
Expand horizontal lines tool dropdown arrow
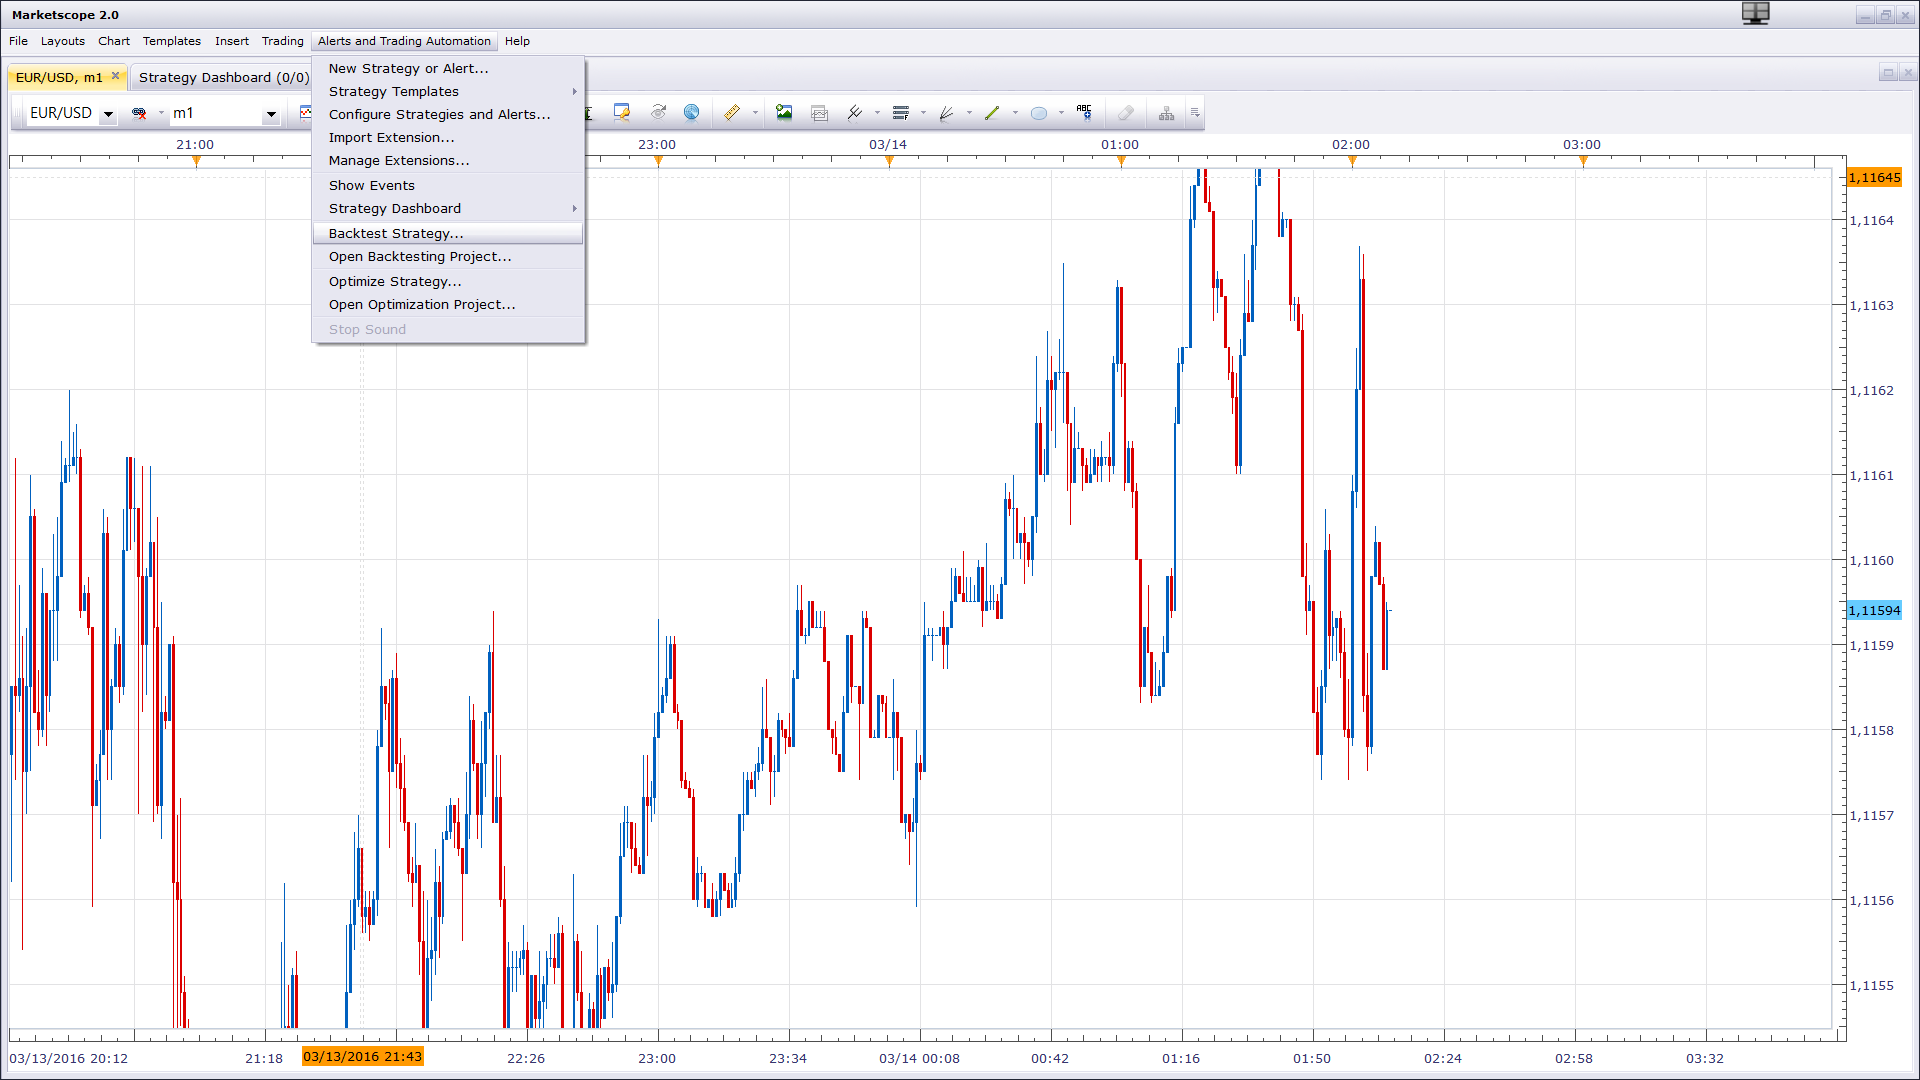pos(923,113)
